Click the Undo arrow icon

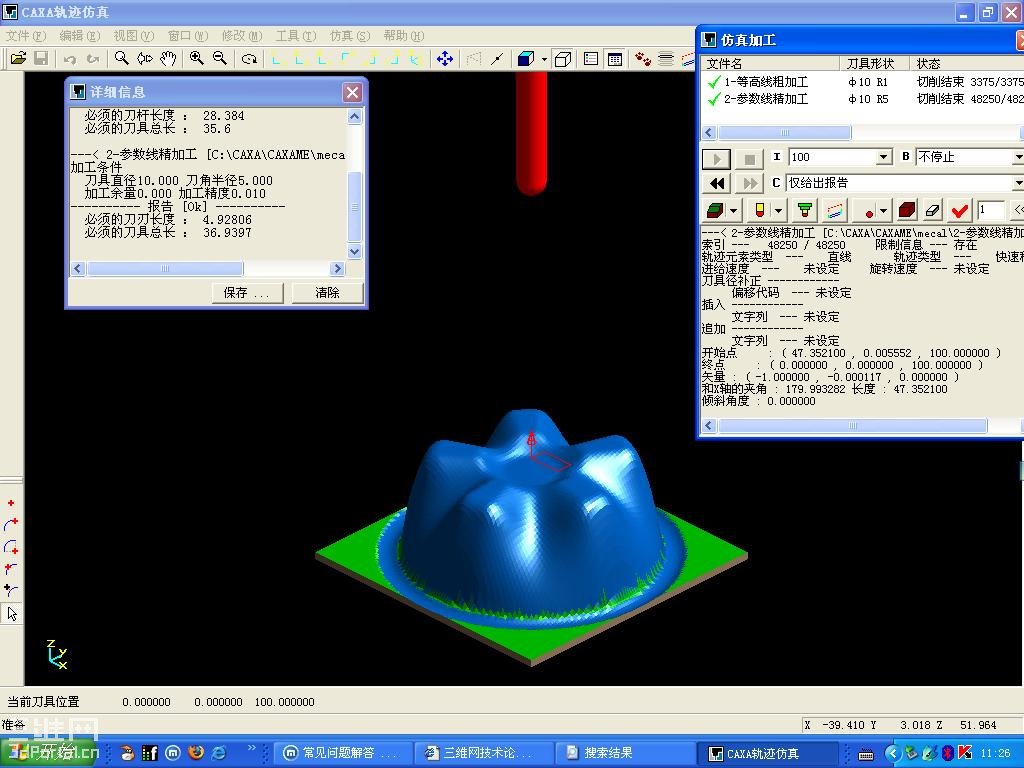click(x=70, y=59)
